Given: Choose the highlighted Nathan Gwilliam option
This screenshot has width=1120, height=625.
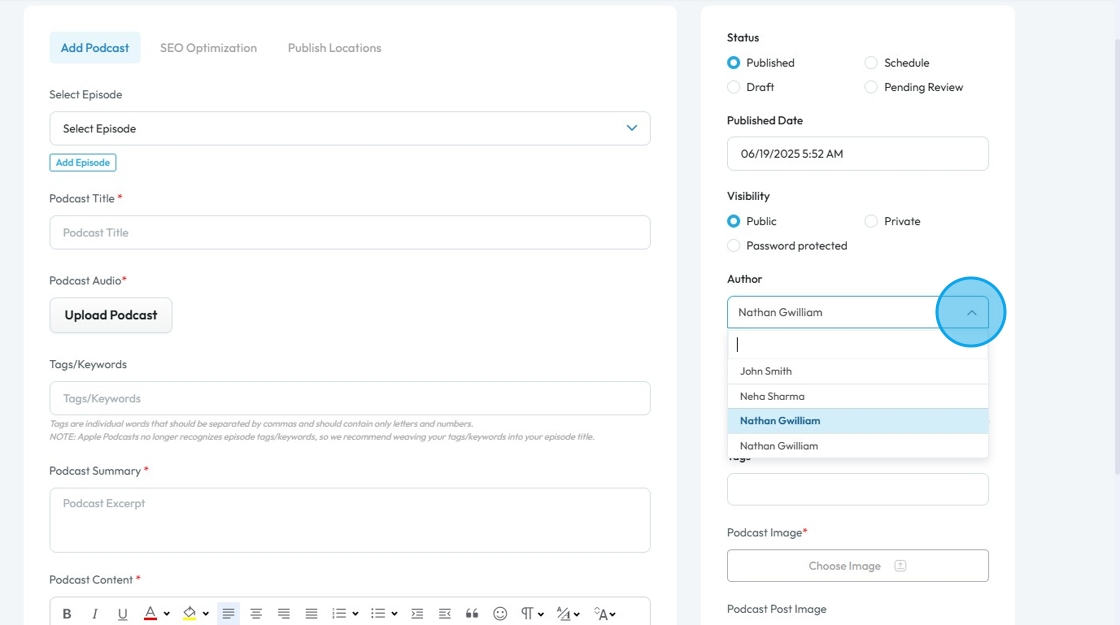Looking at the screenshot, I should [x=858, y=421].
